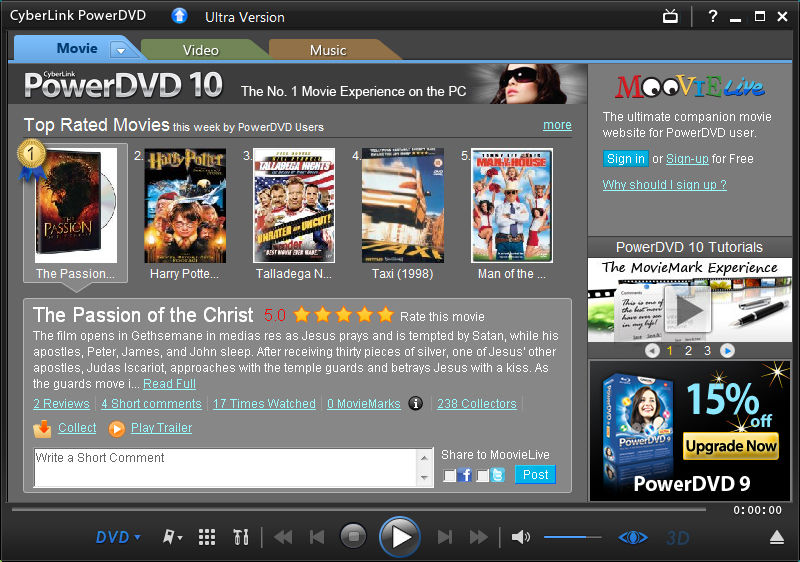Click comment box scroll up arrow
Viewport: 800px width, 562px height.
424,458
